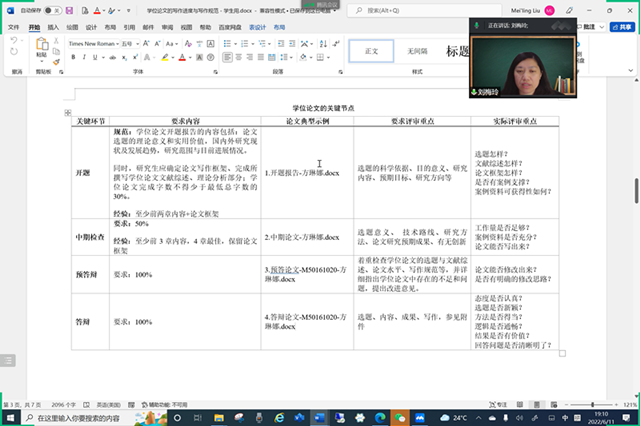Apply bold formatting with B icon
Viewport: 640px width, 426px height.
click(72, 58)
